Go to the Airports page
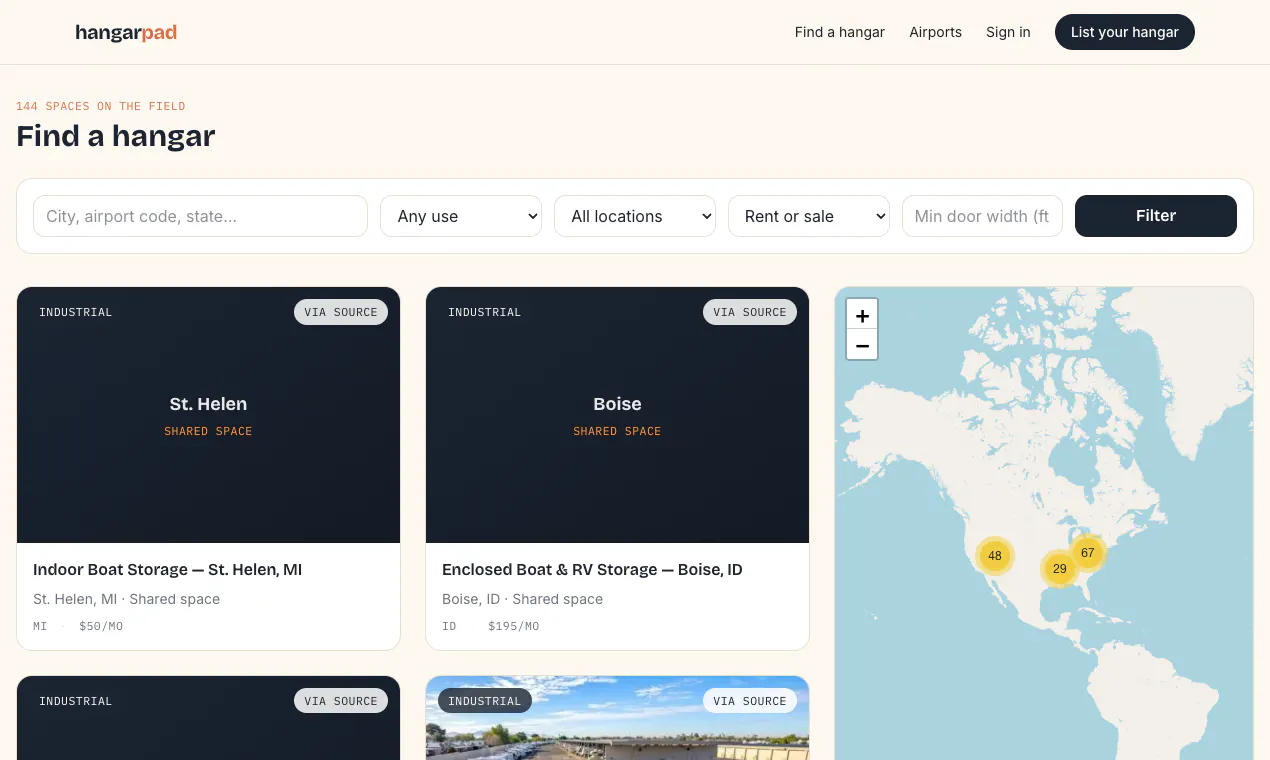This screenshot has height=760, width=1270. (935, 32)
